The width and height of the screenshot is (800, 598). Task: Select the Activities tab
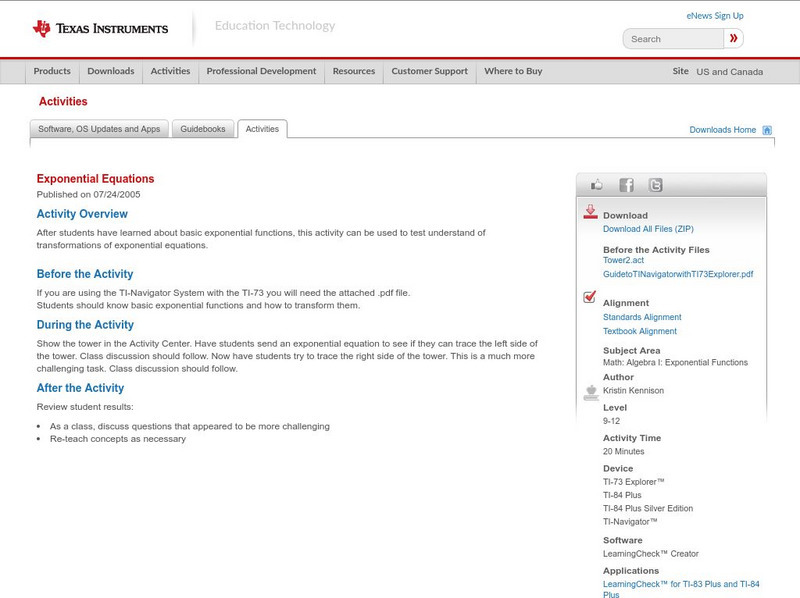coord(262,129)
